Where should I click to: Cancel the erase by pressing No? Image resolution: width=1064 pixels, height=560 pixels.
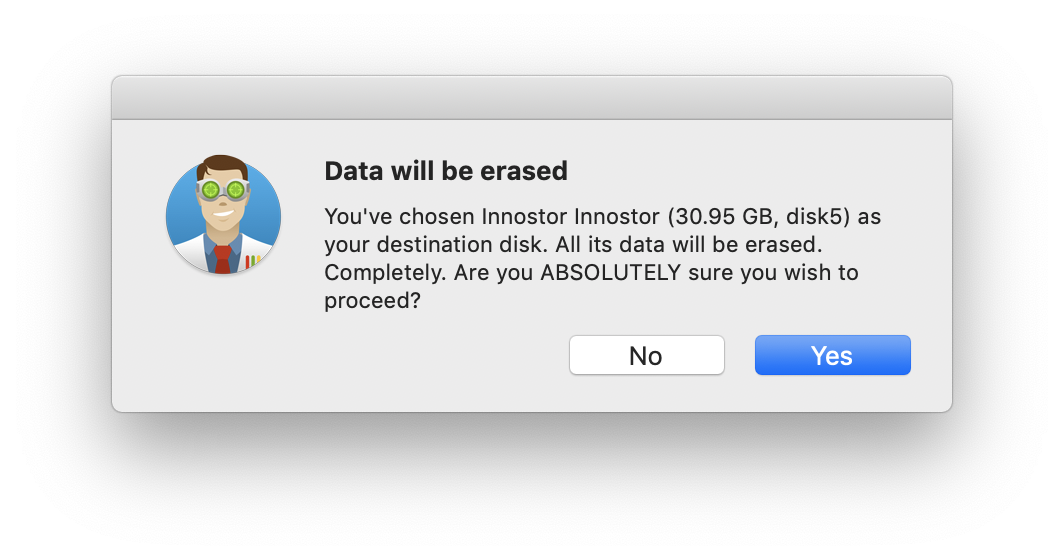pos(646,355)
